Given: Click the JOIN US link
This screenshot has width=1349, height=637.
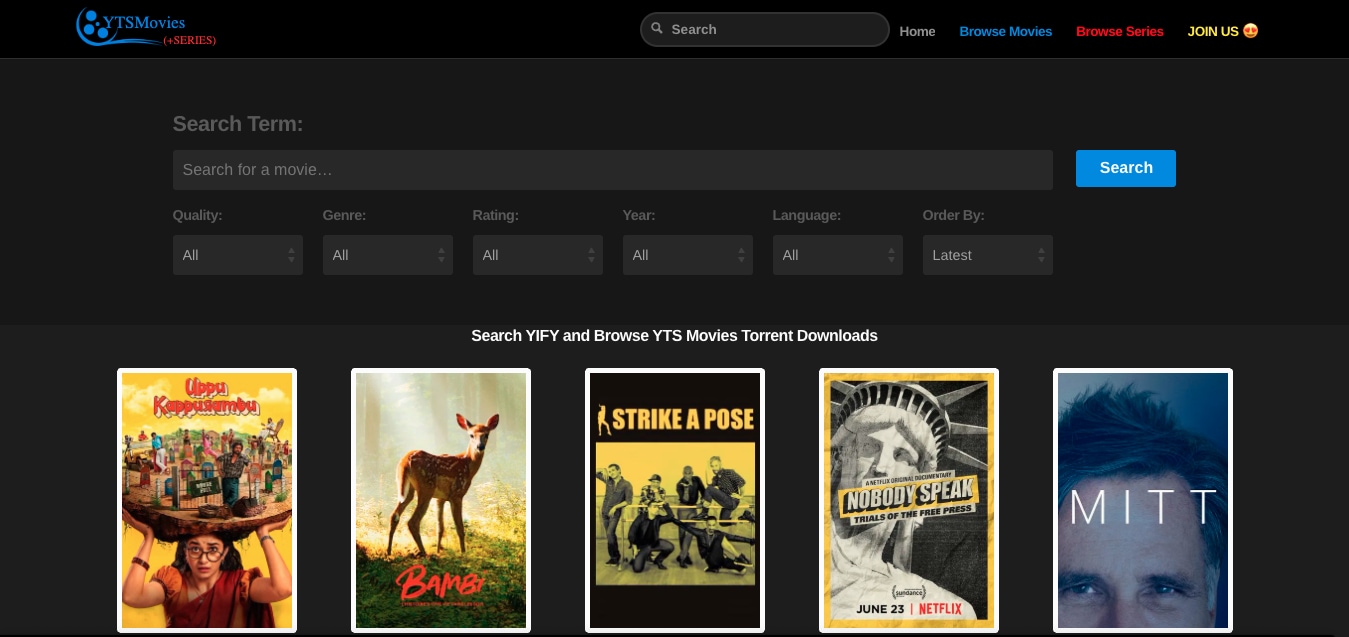Looking at the screenshot, I should pos(1223,31).
